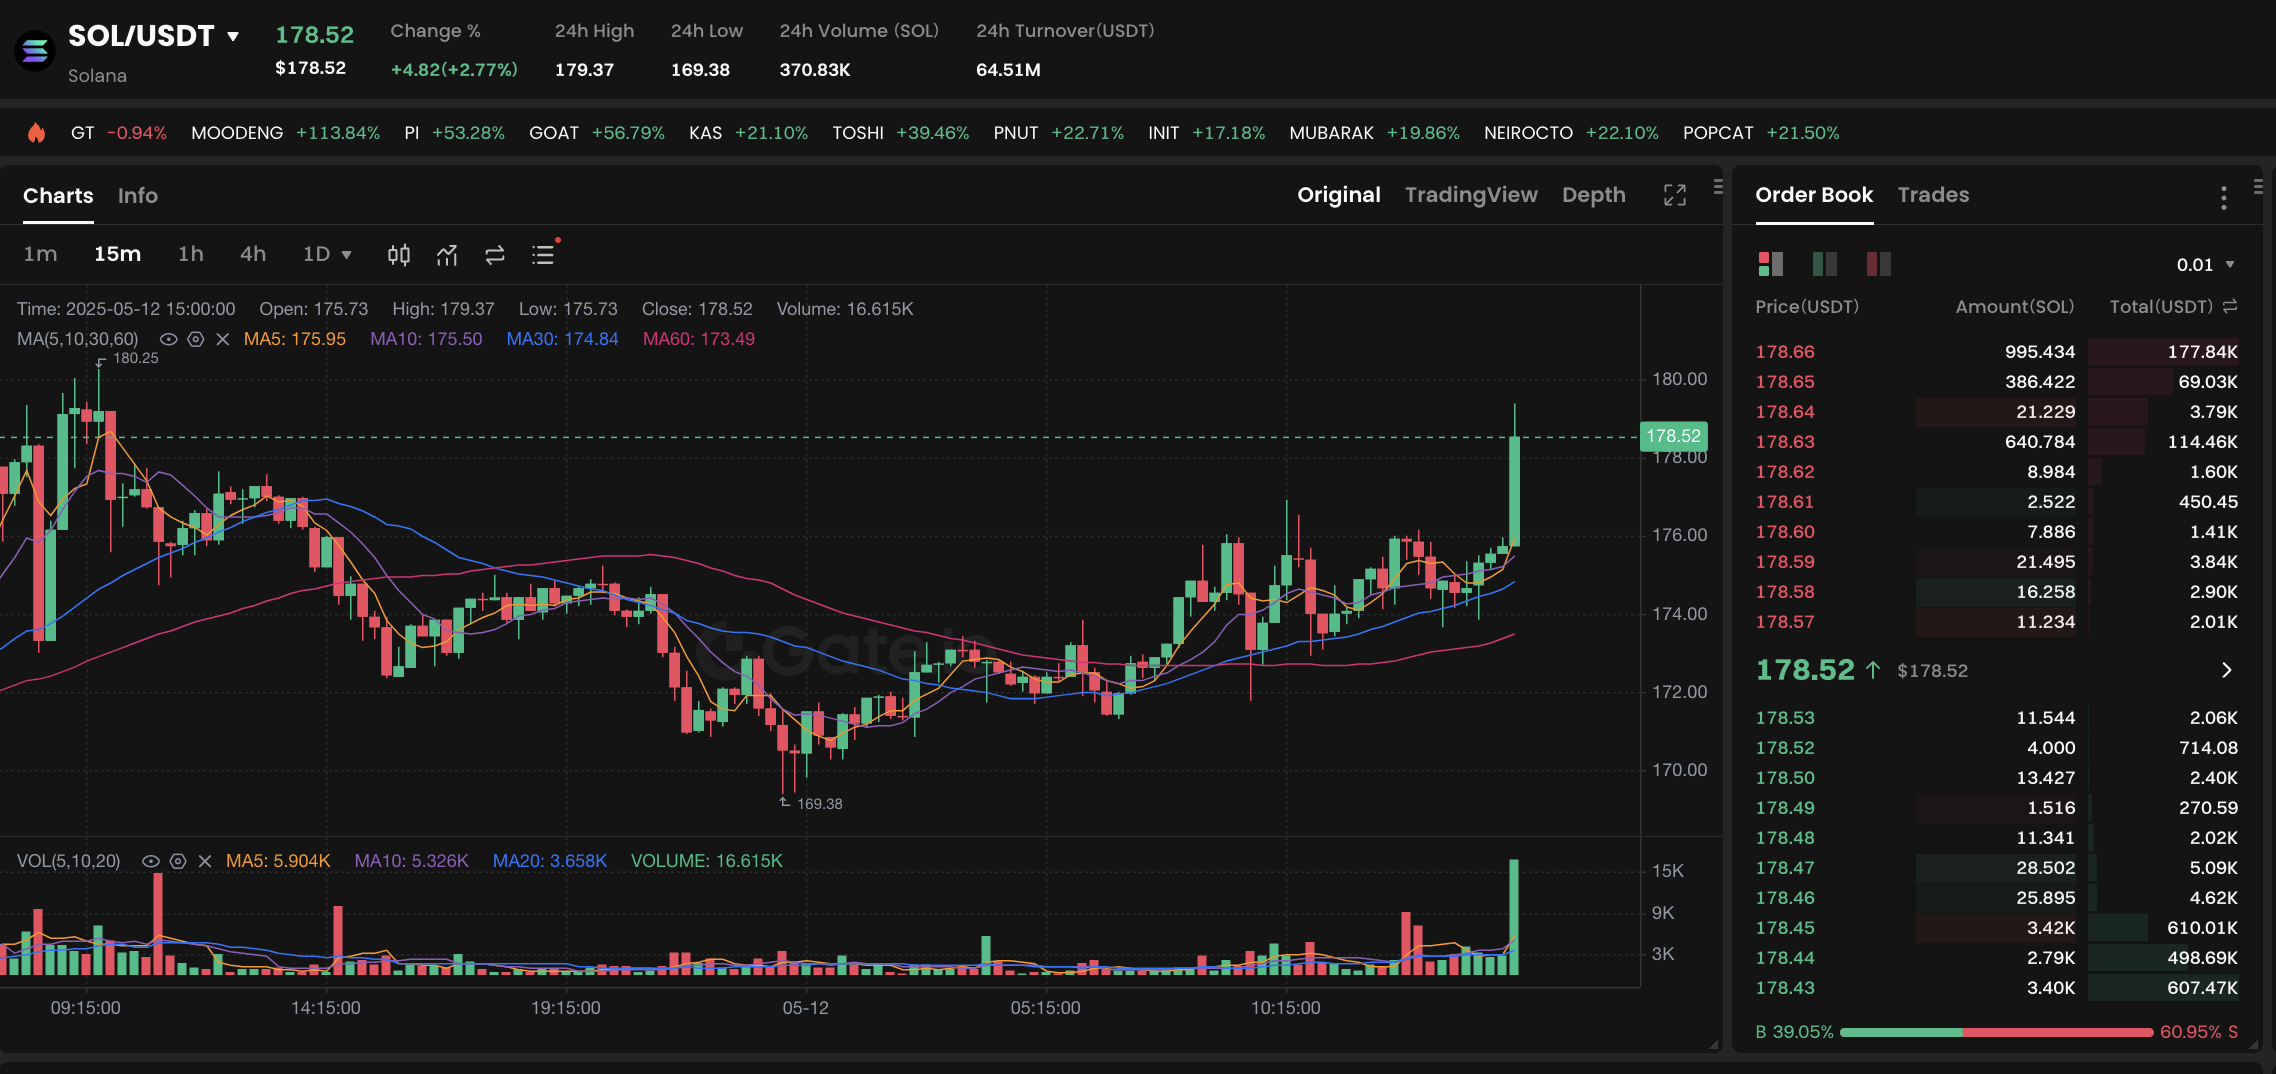Click the compare/swap chart icon
Screen dimensions: 2276x1074
[493, 255]
